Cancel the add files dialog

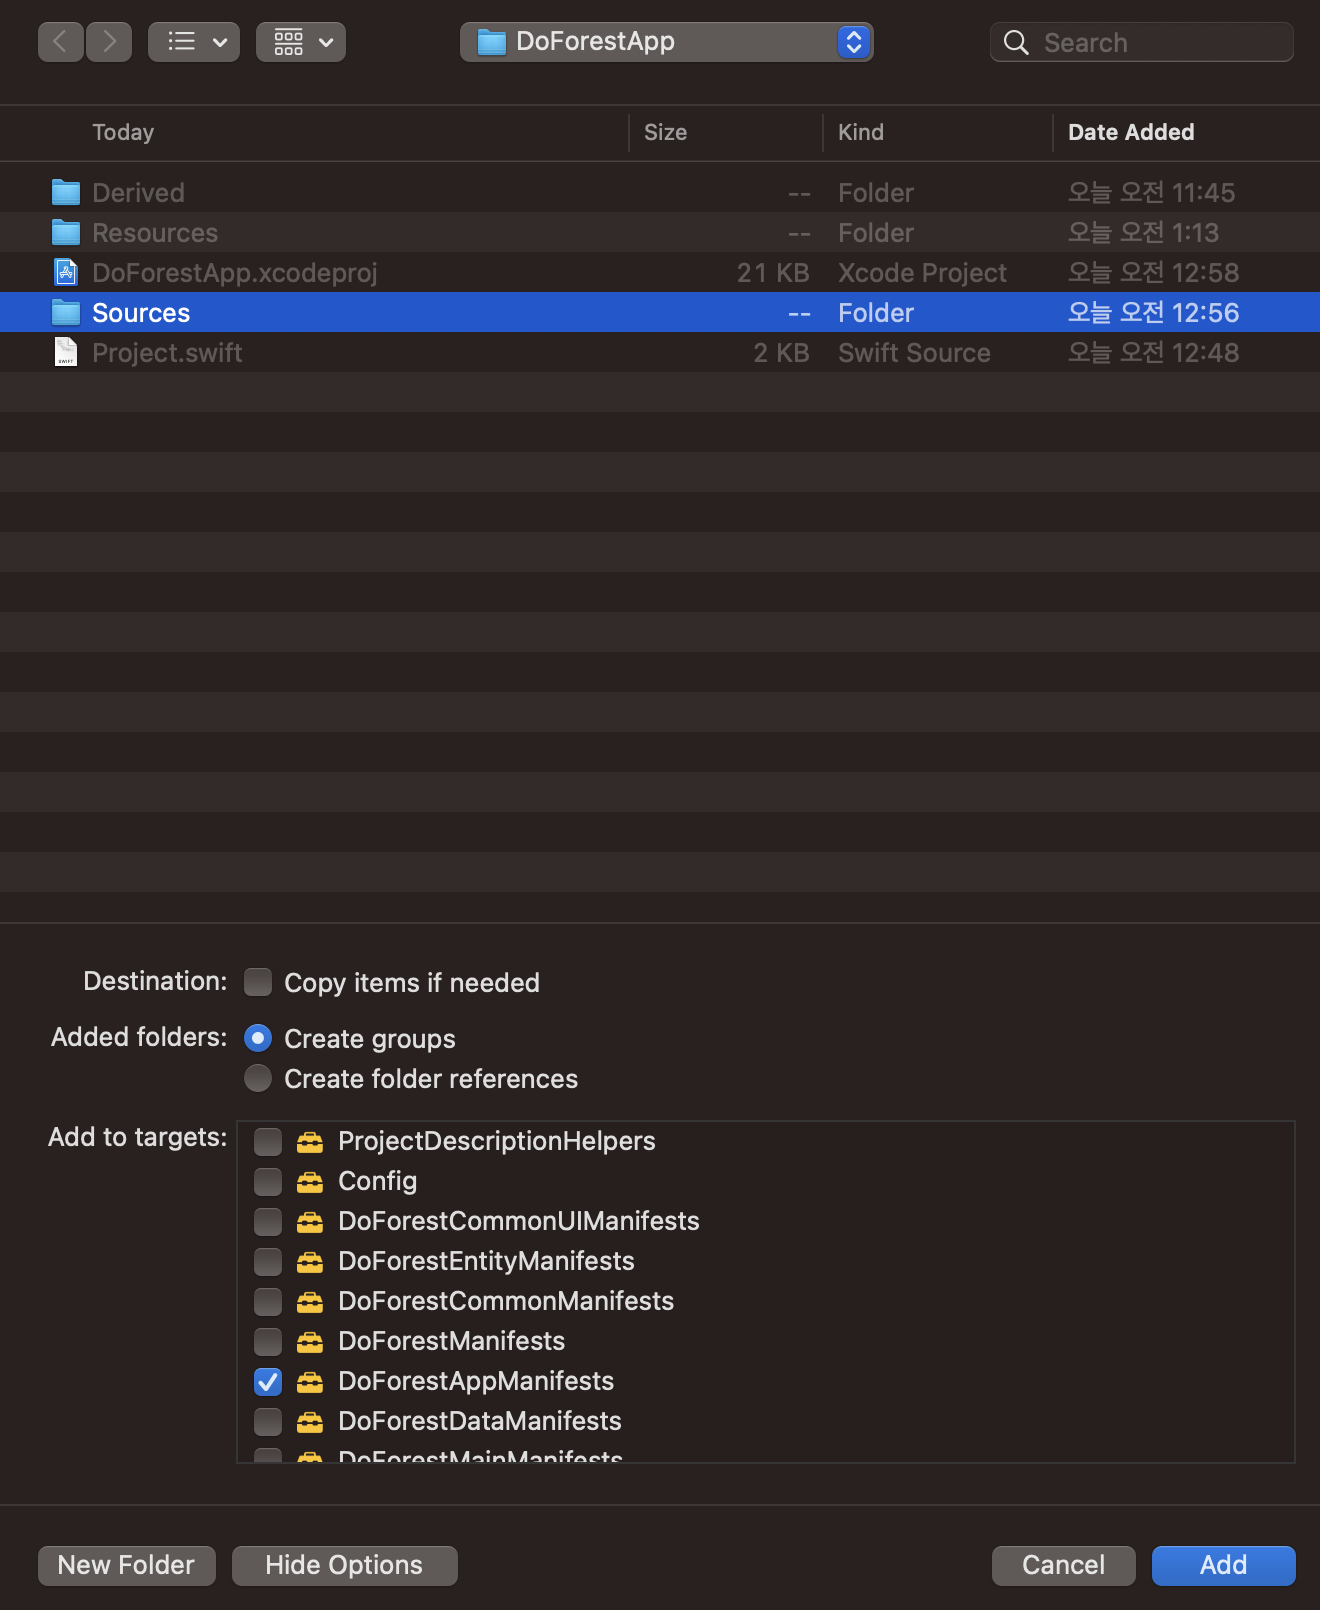(x=1063, y=1565)
